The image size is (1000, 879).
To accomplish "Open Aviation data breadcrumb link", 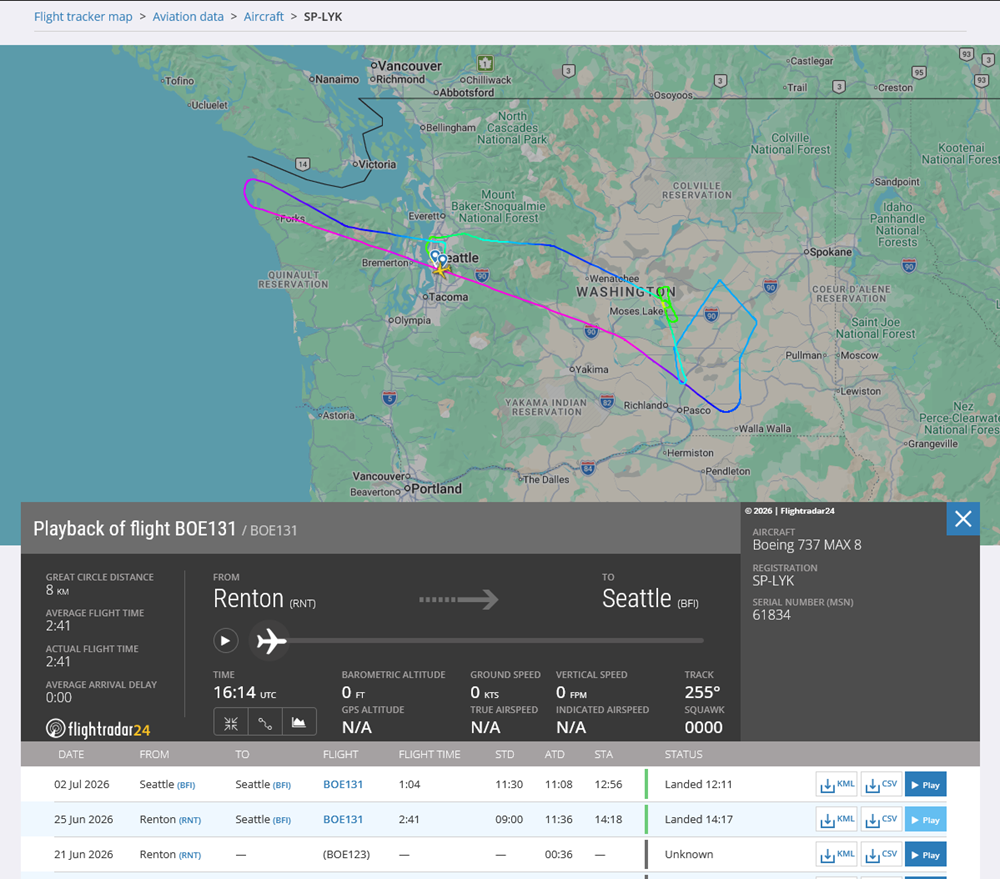I will click(x=188, y=17).
